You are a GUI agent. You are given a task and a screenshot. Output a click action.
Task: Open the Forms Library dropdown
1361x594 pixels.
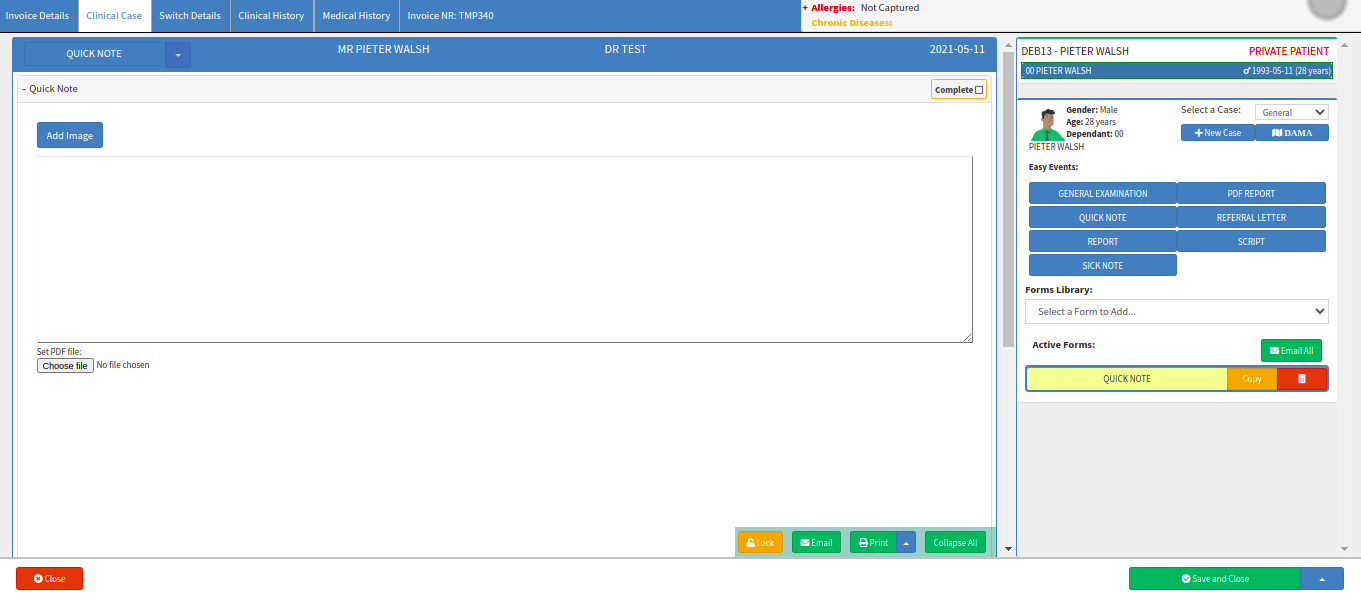pyautogui.click(x=1176, y=312)
